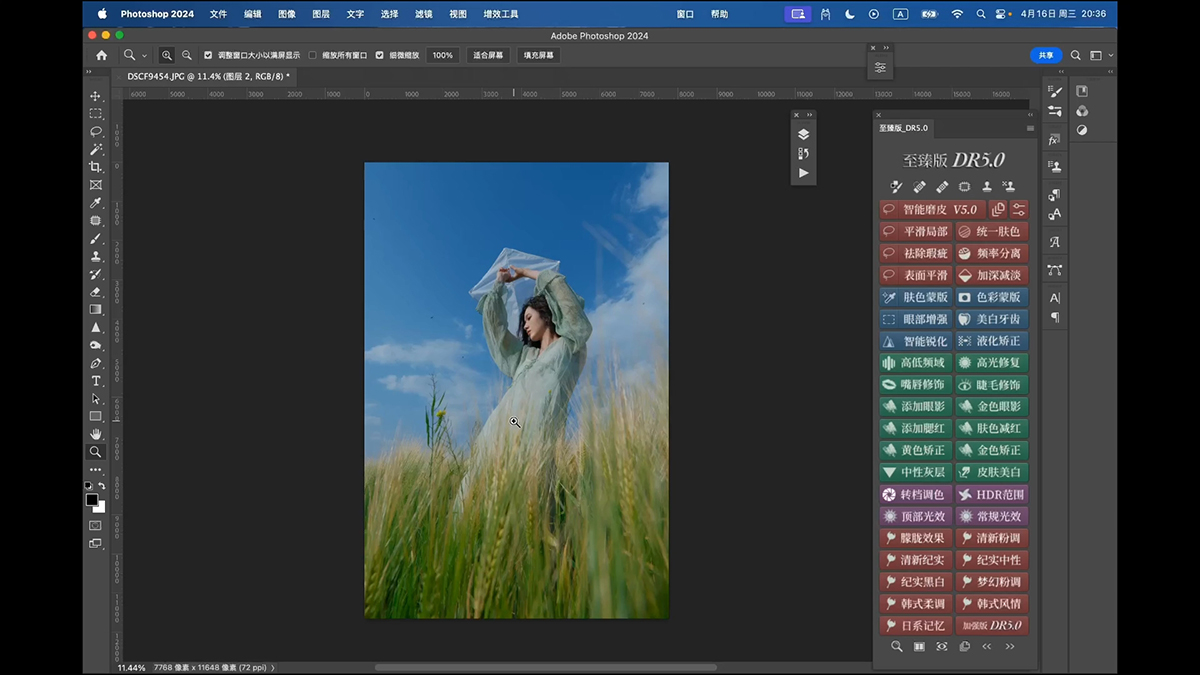Open the 滤镜 menu
Screen dimensions: 1200x675
[x=424, y=14]
